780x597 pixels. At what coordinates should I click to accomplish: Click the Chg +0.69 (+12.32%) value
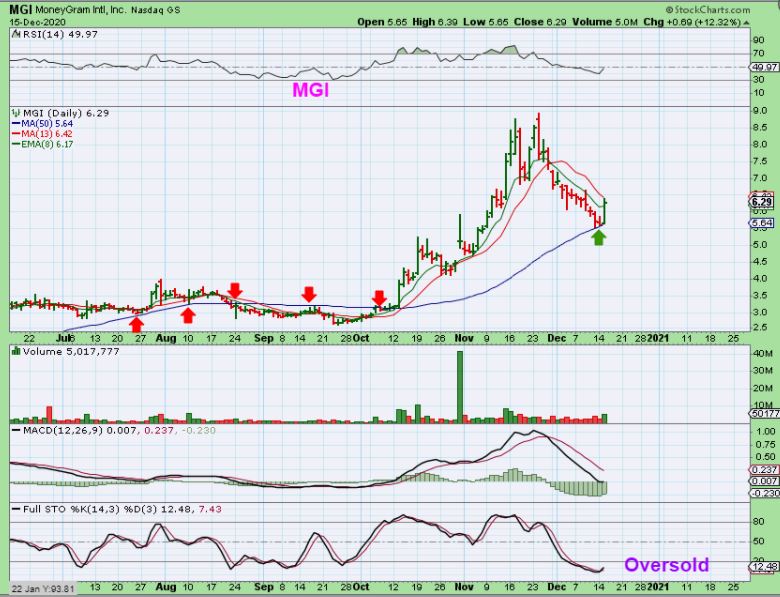click(692, 22)
